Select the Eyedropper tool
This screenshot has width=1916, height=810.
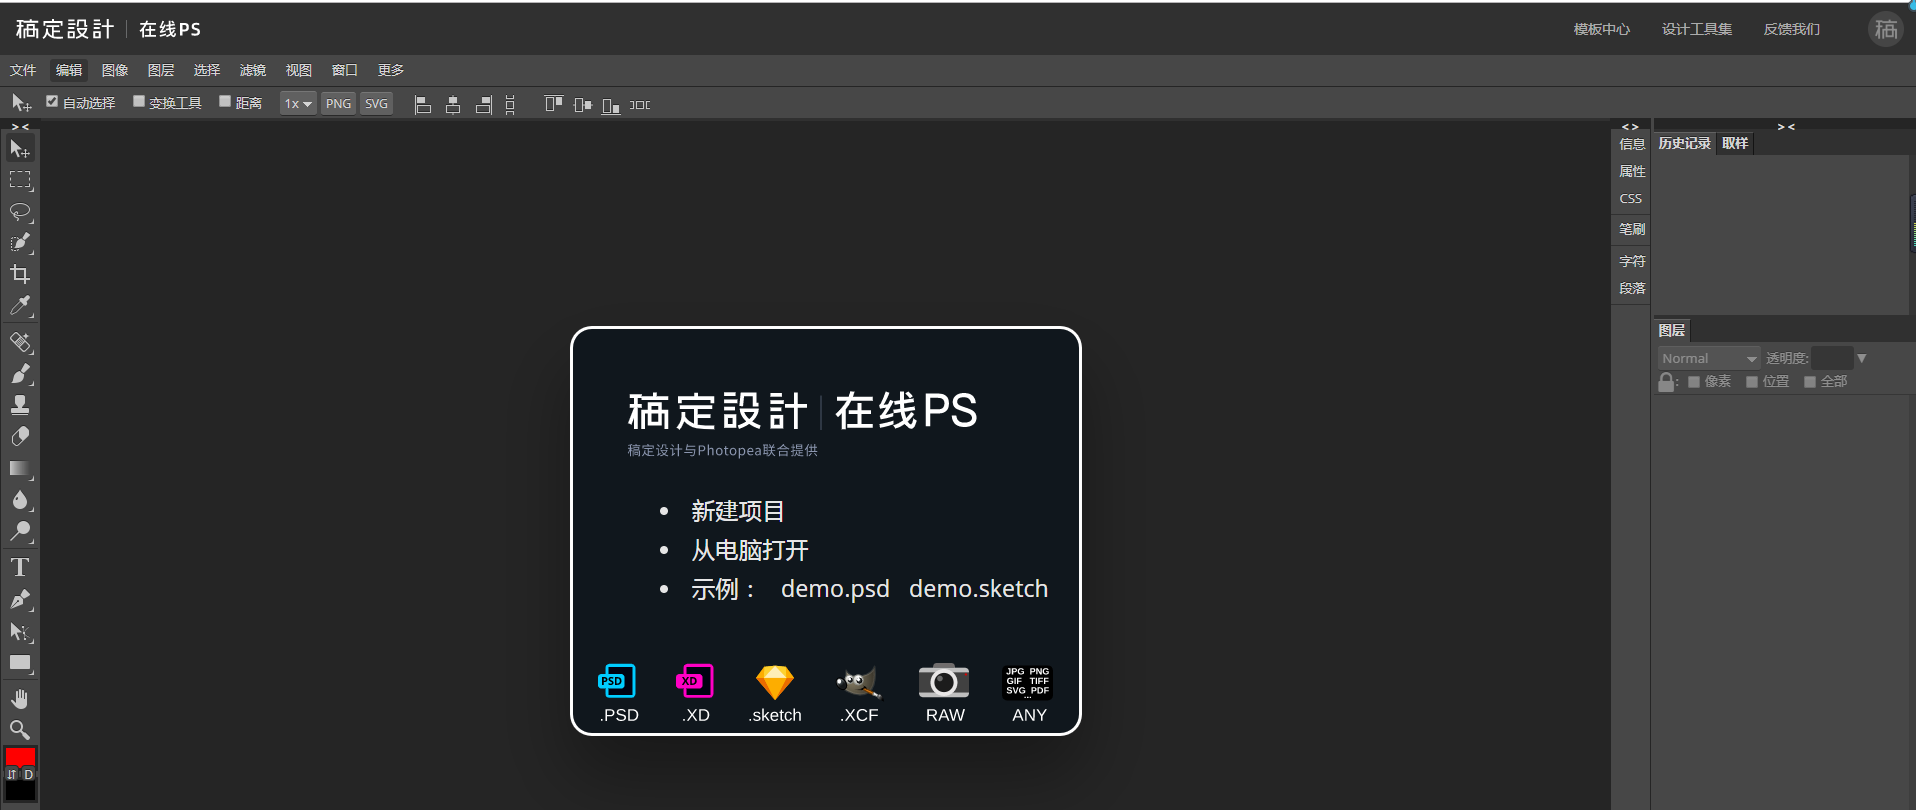(20, 306)
